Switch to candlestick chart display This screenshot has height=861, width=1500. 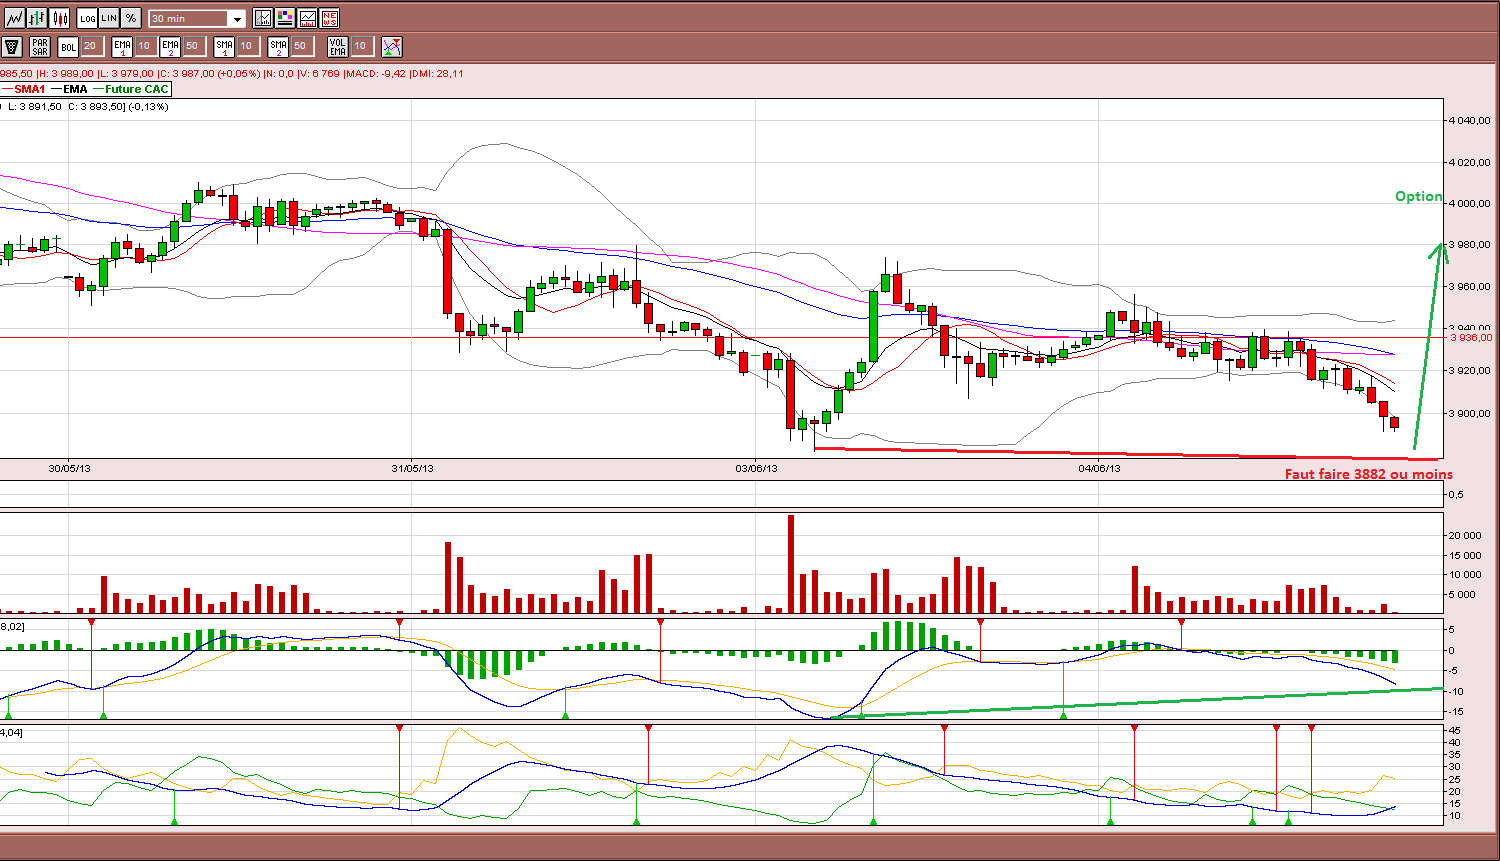point(60,18)
